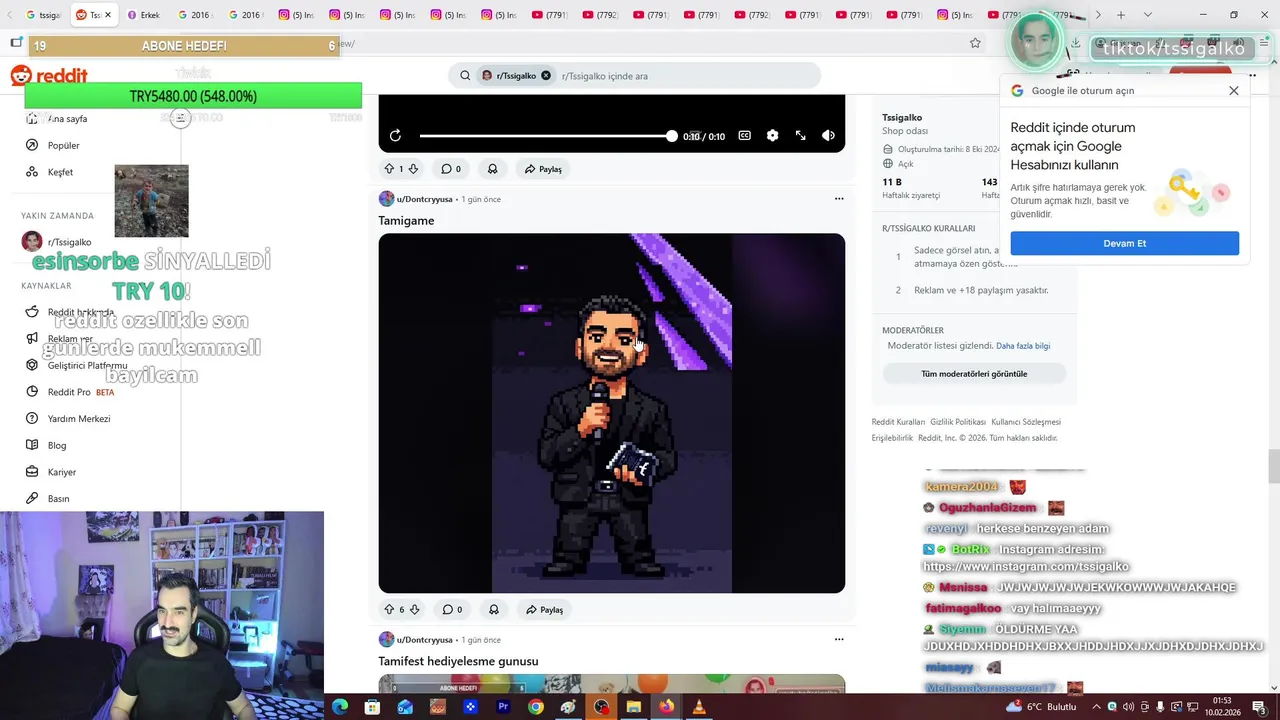Collapse the YAKIN ZAMANDA section
The width and height of the screenshot is (1280, 720).
point(58,216)
